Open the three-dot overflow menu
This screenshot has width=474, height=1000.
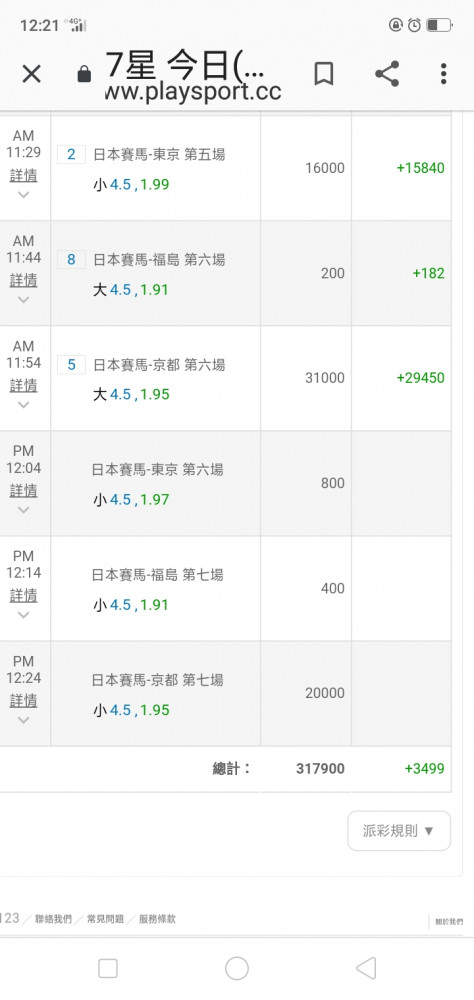click(x=443, y=74)
